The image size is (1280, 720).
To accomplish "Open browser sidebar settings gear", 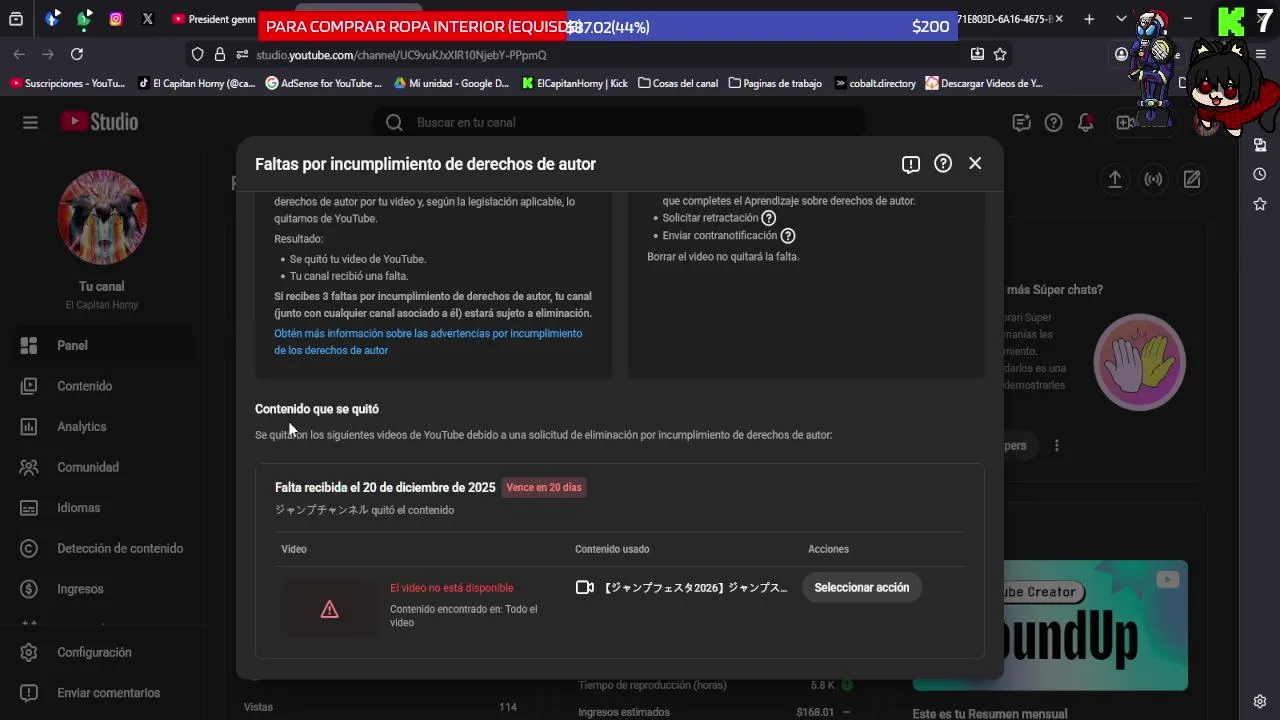I will click(x=1260, y=701).
